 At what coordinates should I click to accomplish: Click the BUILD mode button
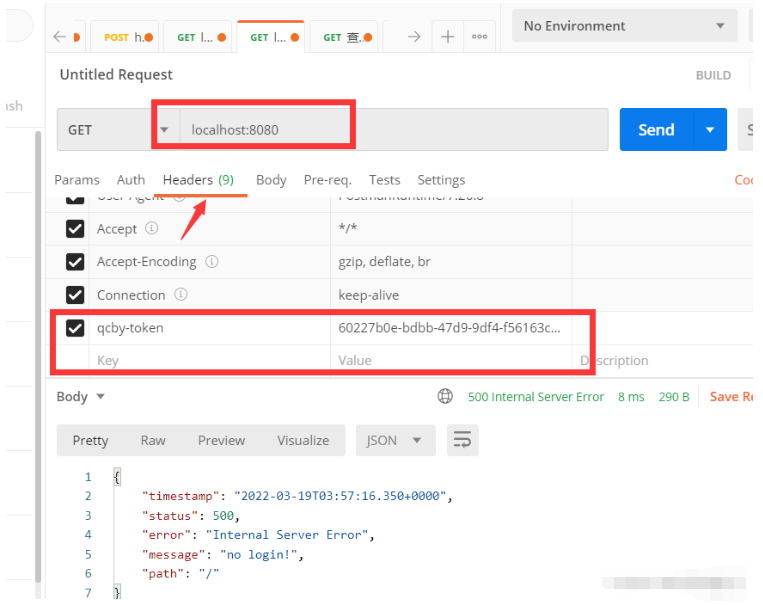[x=713, y=75]
